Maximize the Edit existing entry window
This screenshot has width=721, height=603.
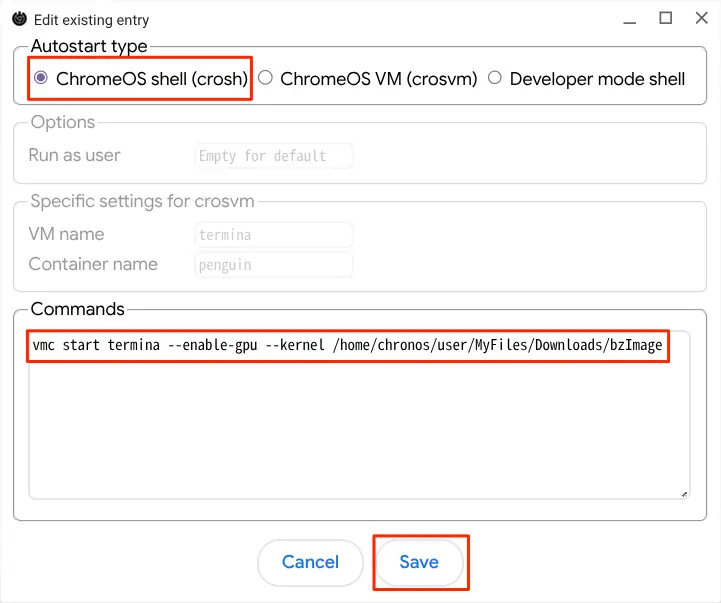665,18
